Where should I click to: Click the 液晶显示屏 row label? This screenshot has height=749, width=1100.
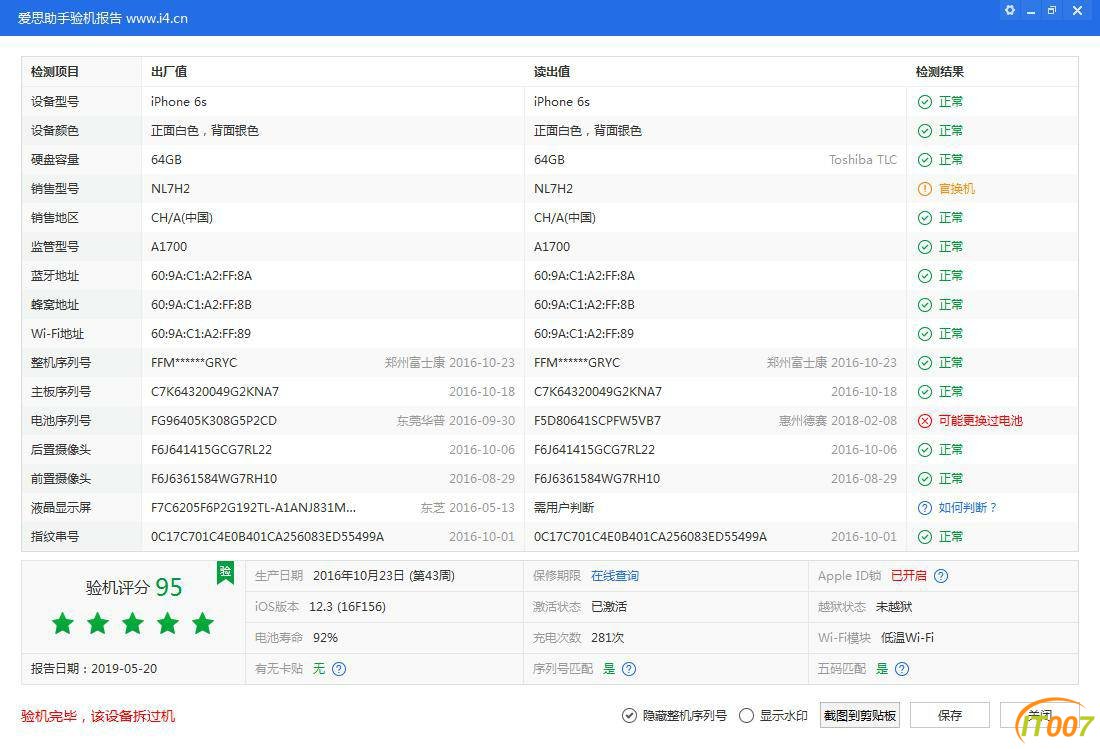point(61,508)
